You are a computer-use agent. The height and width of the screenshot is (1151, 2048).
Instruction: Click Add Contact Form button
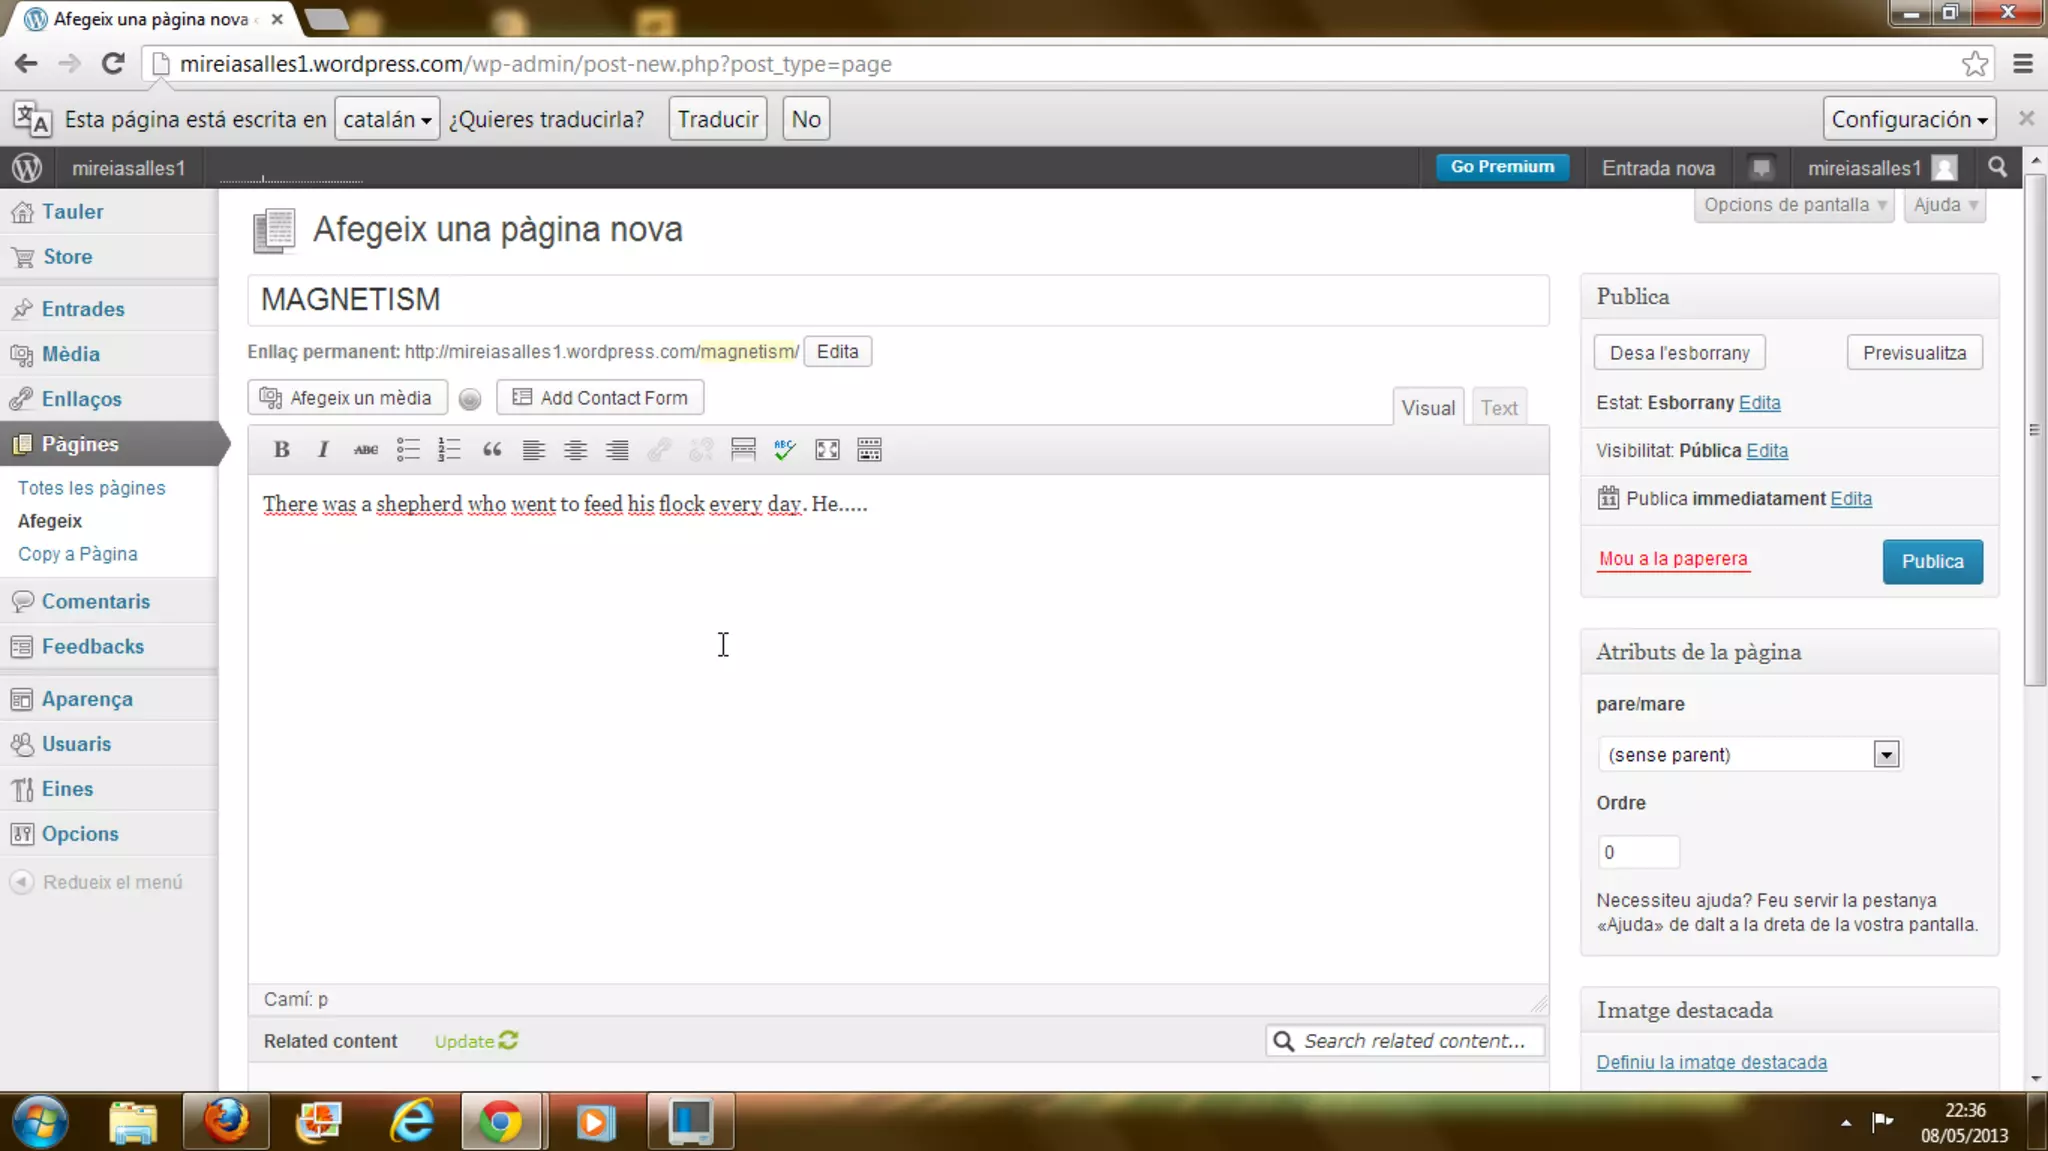coord(600,398)
